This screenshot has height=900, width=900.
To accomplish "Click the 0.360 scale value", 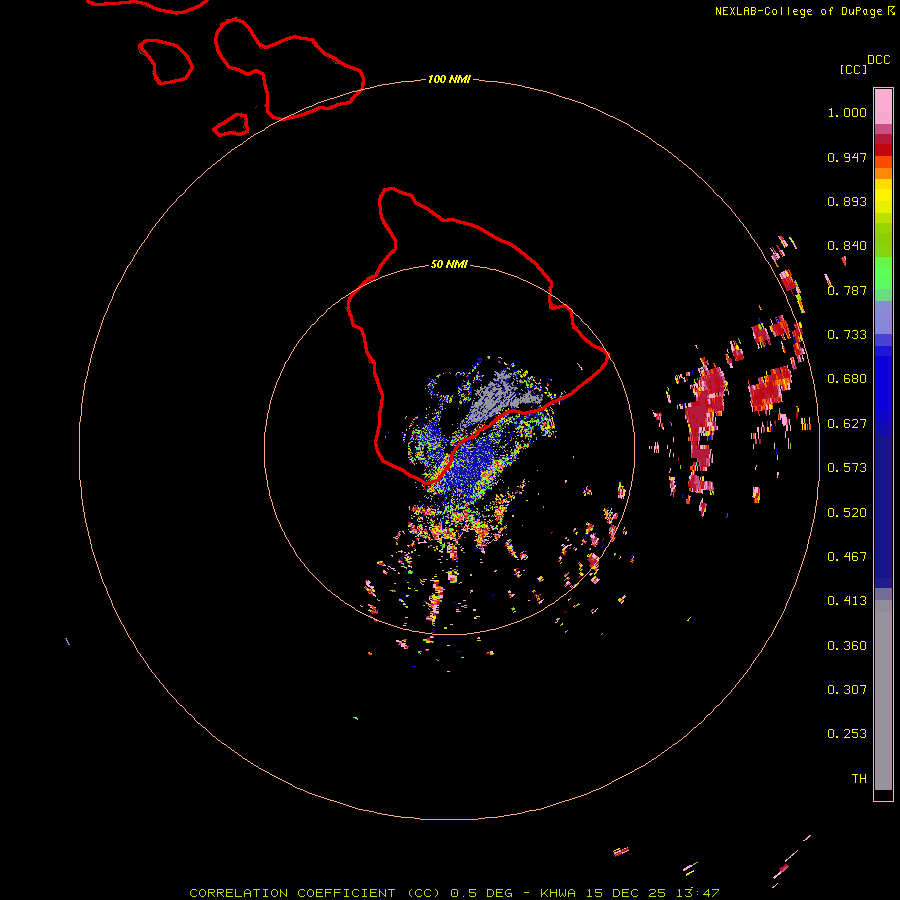I will coord(847,646).
